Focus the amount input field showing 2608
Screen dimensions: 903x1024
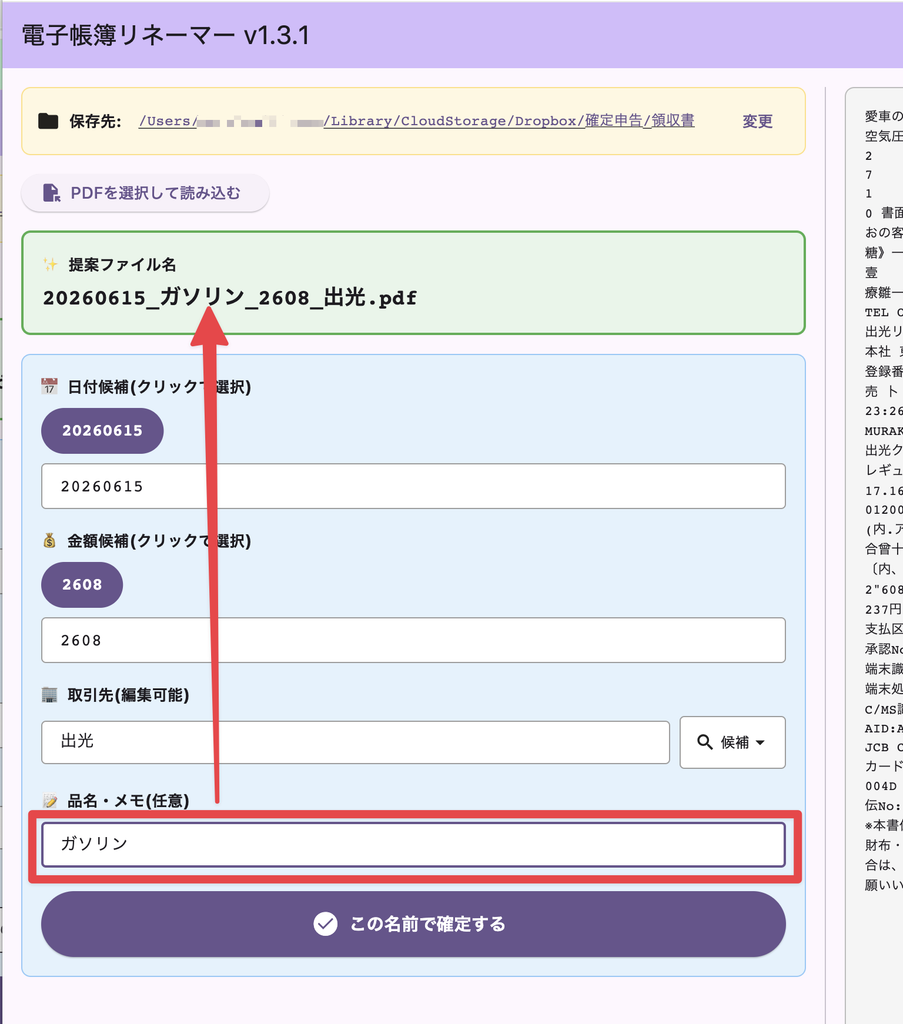(x=413, y=640)
